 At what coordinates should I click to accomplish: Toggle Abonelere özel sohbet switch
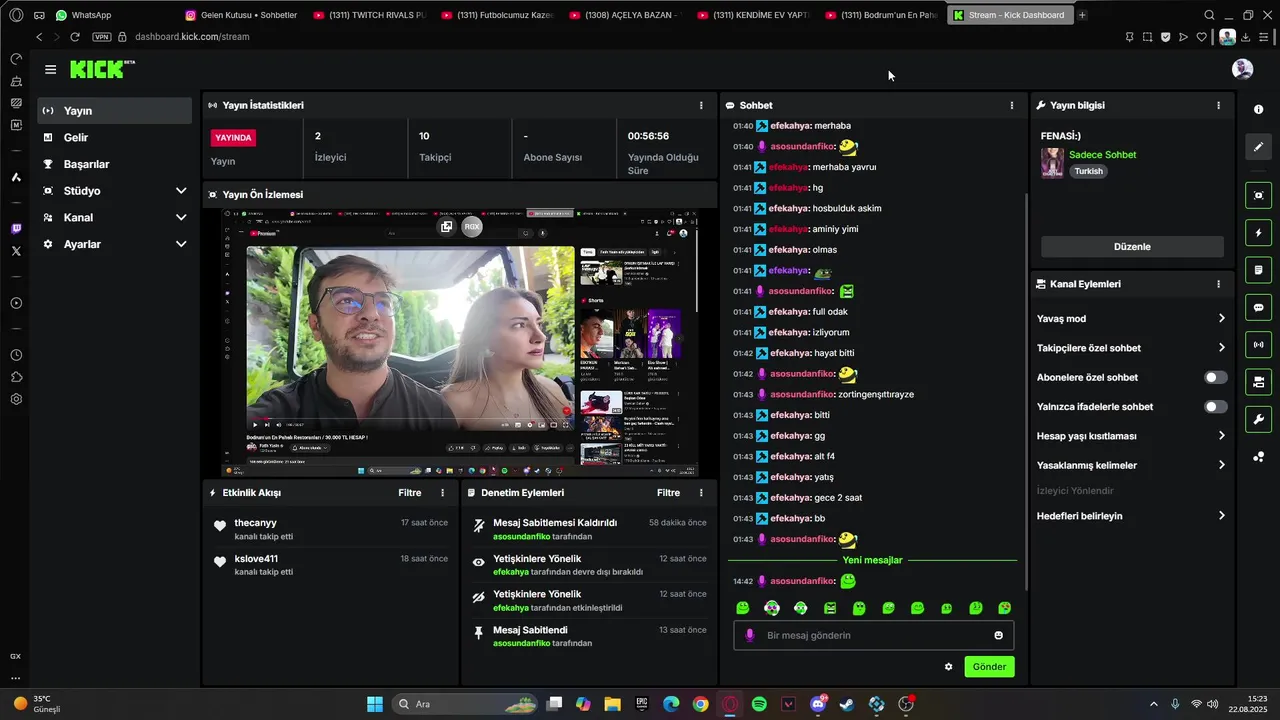pyautogui.click(x=1215, y=378)
